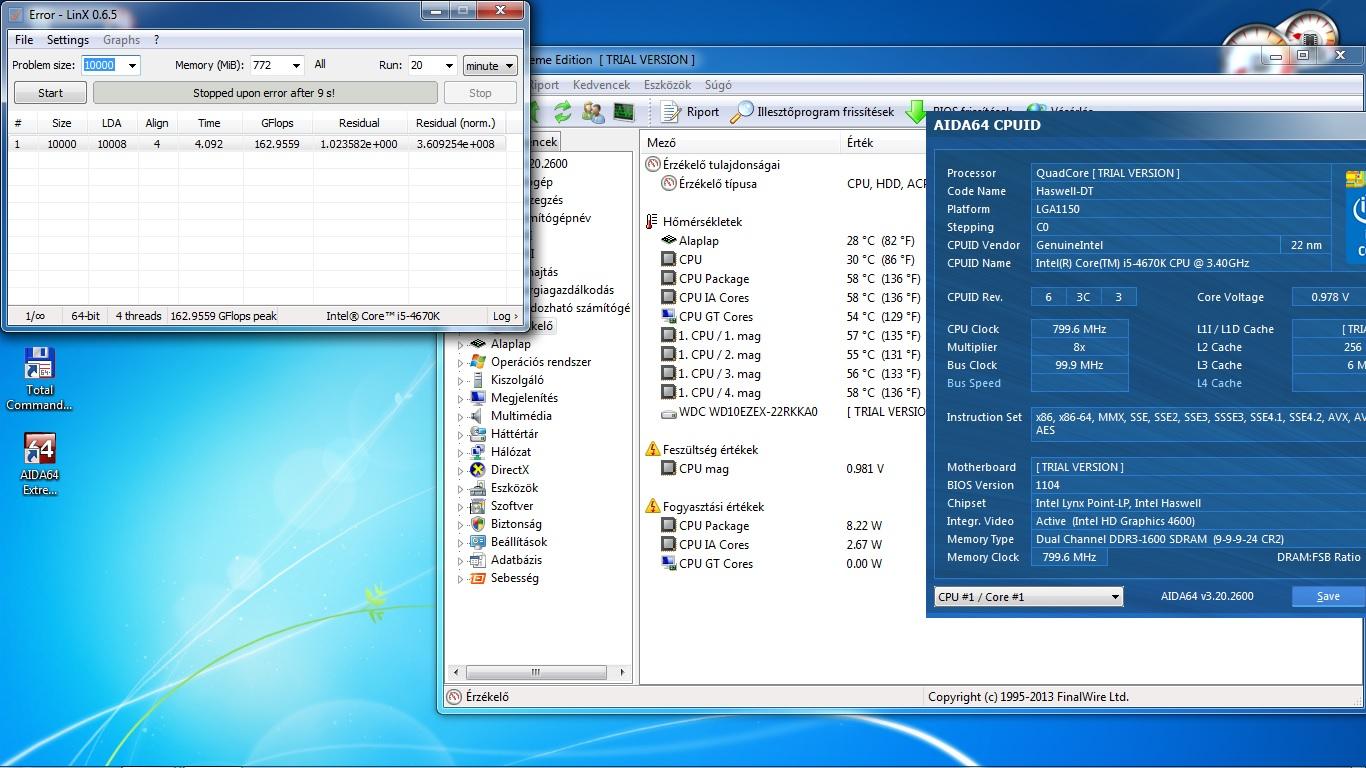Click the Sebesség benchmark icon in tree
1366x768 pixels.
[477, 578]
